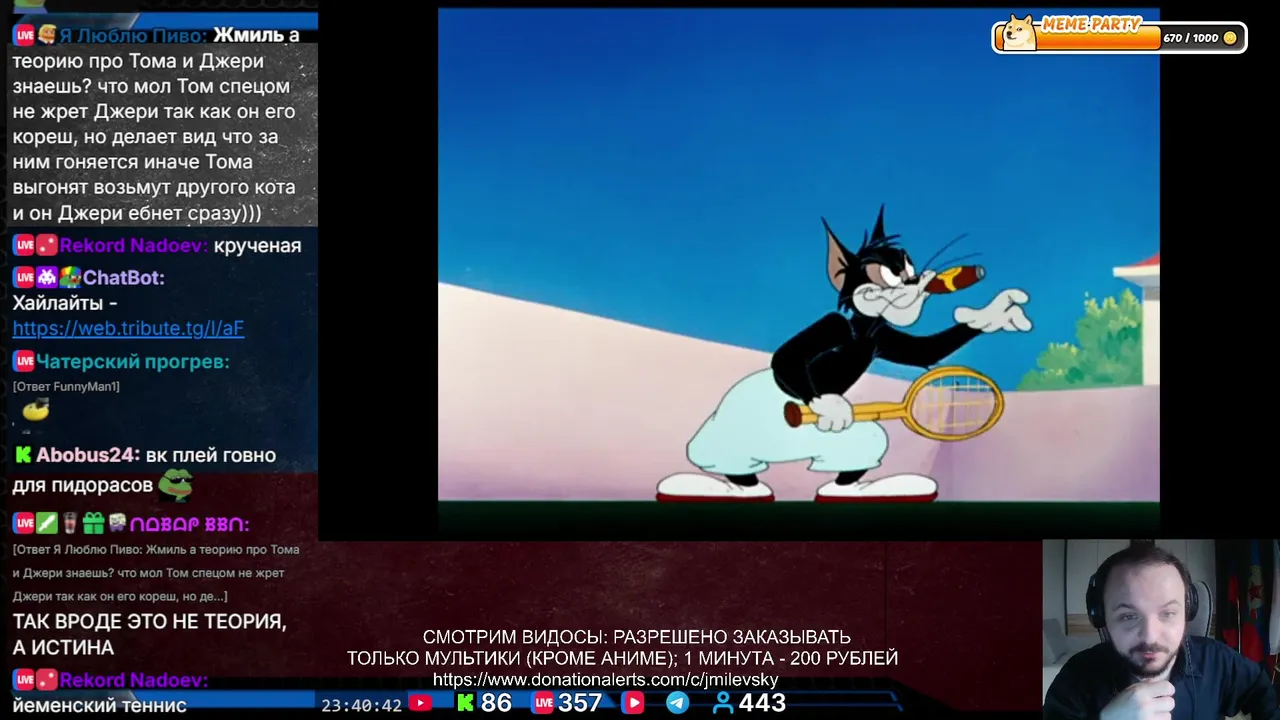Click dice badge beside Rekord Nadoev крученая message
This screenshot has height=720, width=1280.
click(x=46, y=245)
